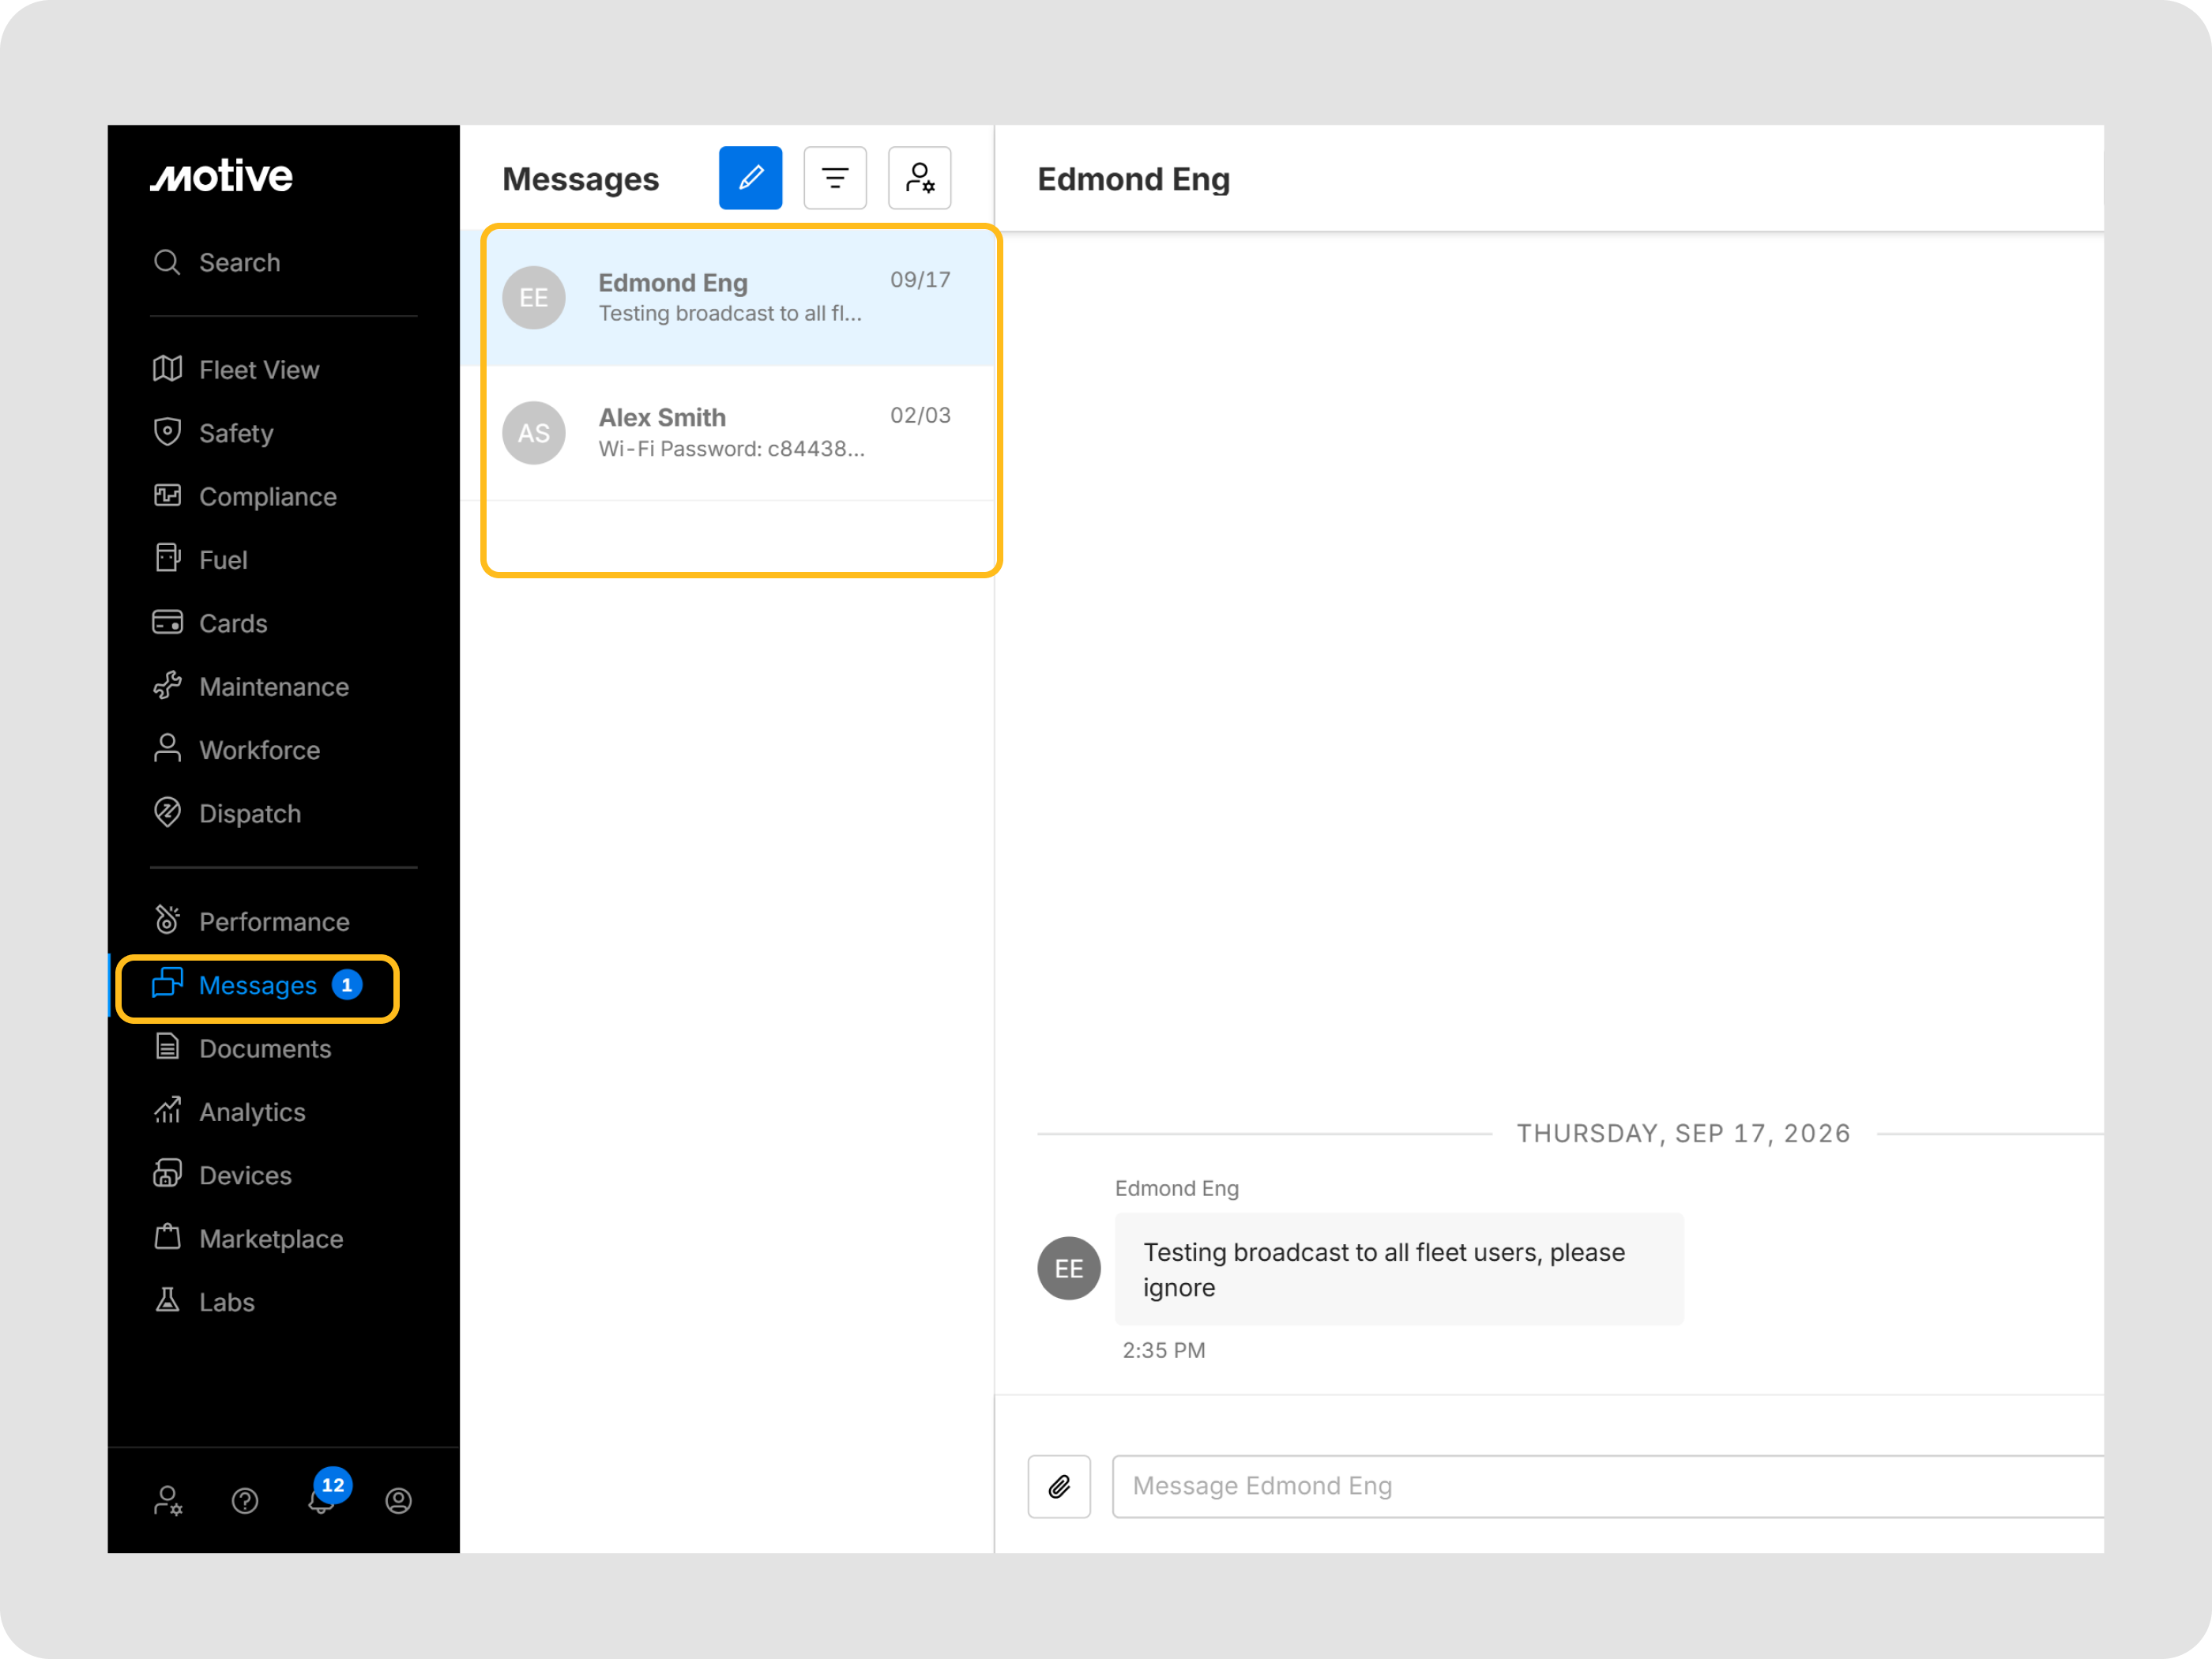Viewport: 2212px width, 1659px height.
Task: Open the Edmond Eng conversation
Action: pyautogui.click(x=727, y=298)
